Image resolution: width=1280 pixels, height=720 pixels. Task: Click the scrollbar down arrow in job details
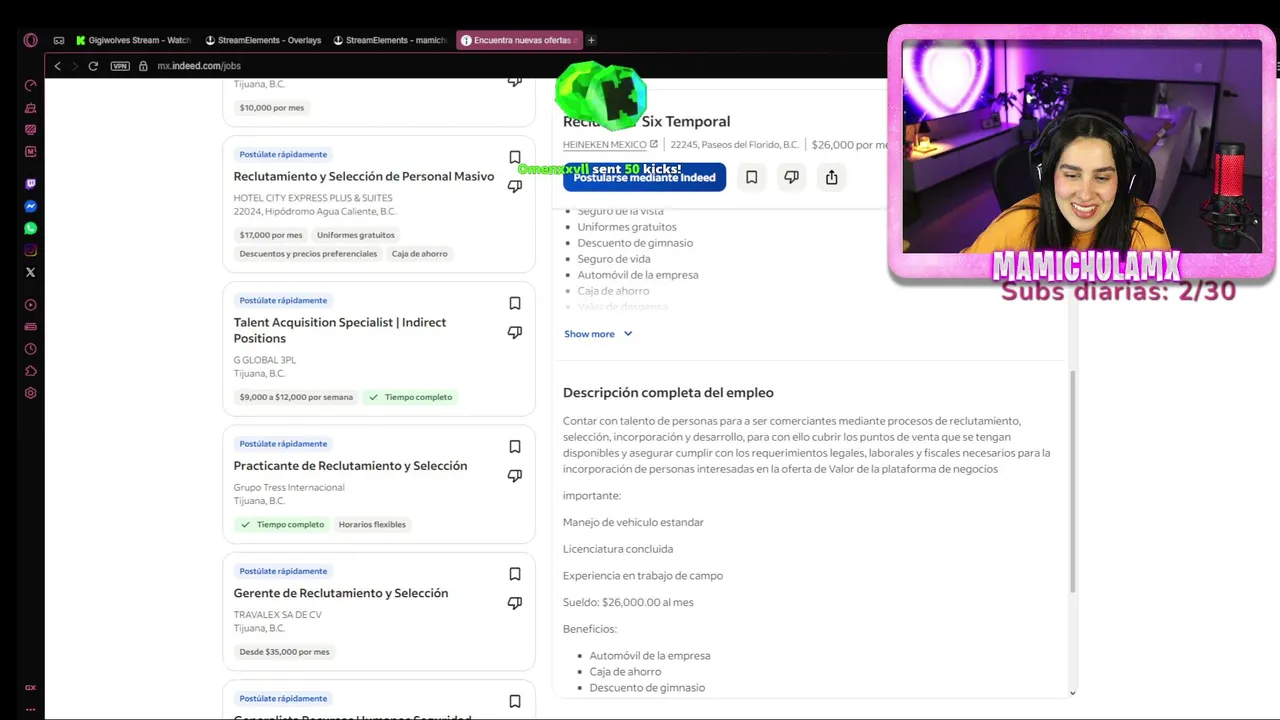pos(1072,693)
